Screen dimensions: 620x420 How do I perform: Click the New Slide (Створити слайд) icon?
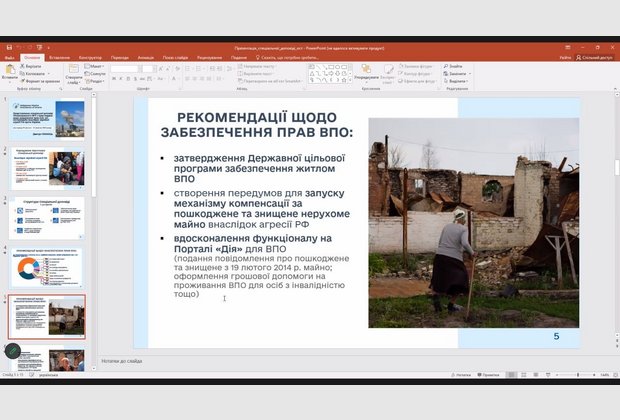click(x=73, y=70)
